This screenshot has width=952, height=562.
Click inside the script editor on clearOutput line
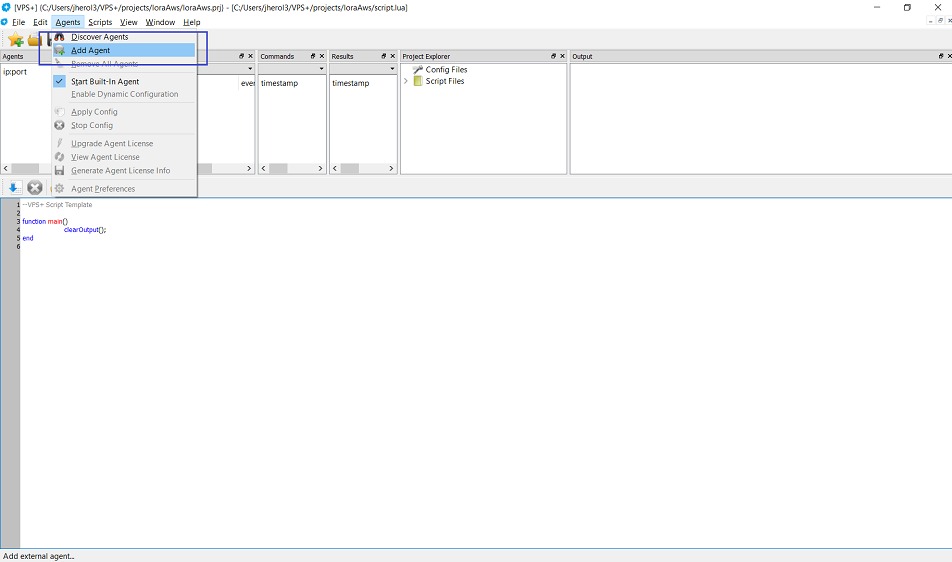(x=85, y=230)
